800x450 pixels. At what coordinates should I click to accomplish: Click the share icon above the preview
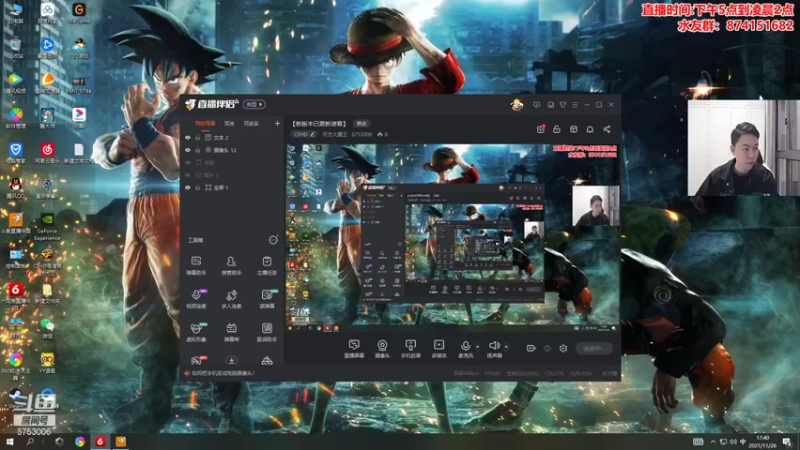[607, 129]
